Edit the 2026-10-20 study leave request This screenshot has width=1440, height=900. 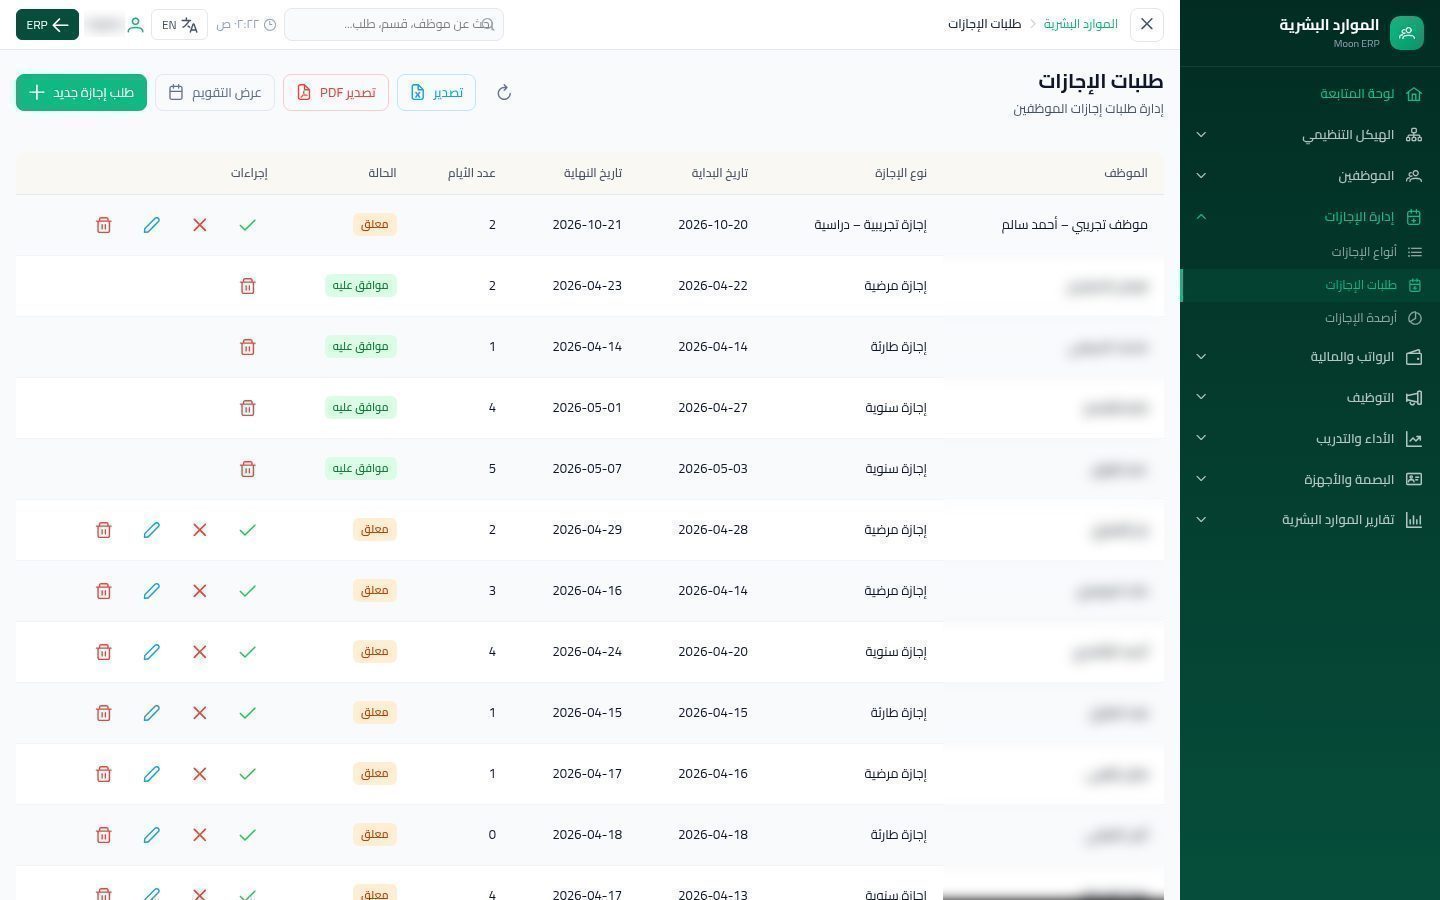(x=152, y=225)
